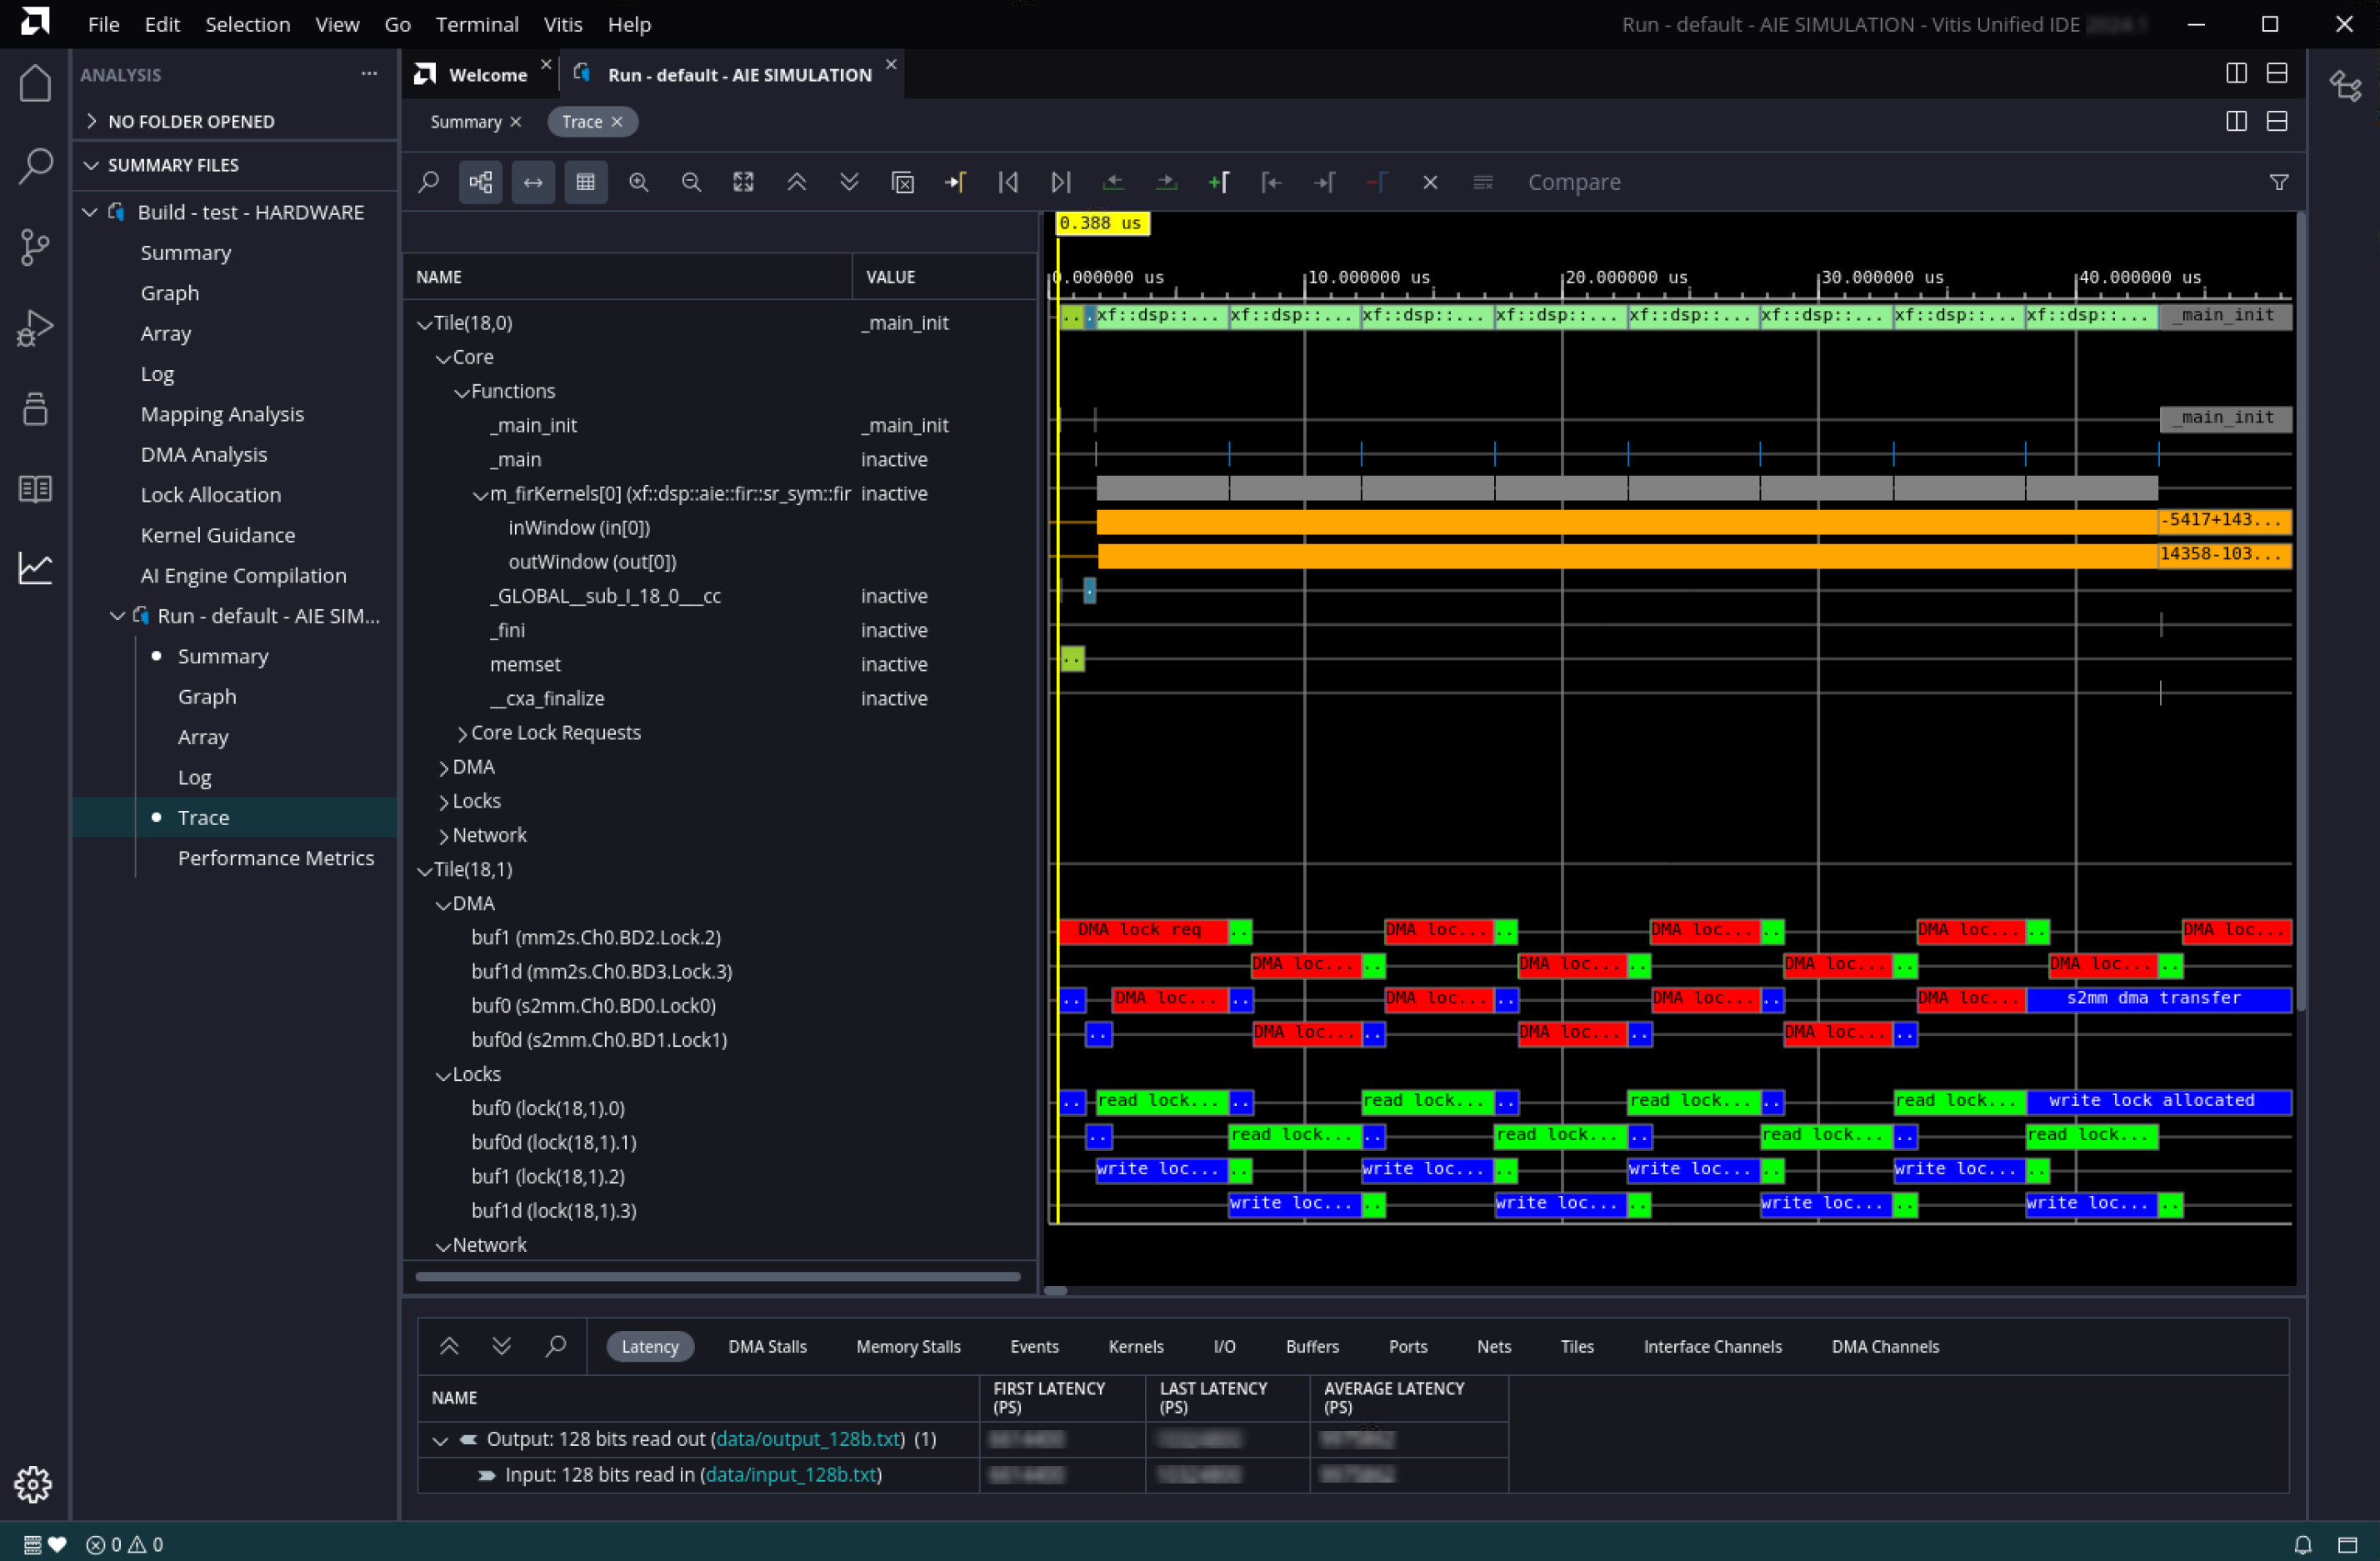Open the Terminal menu
The height and width of the screenshot is (1561, 2380).
pyautogui.click(x=477, y=24)
